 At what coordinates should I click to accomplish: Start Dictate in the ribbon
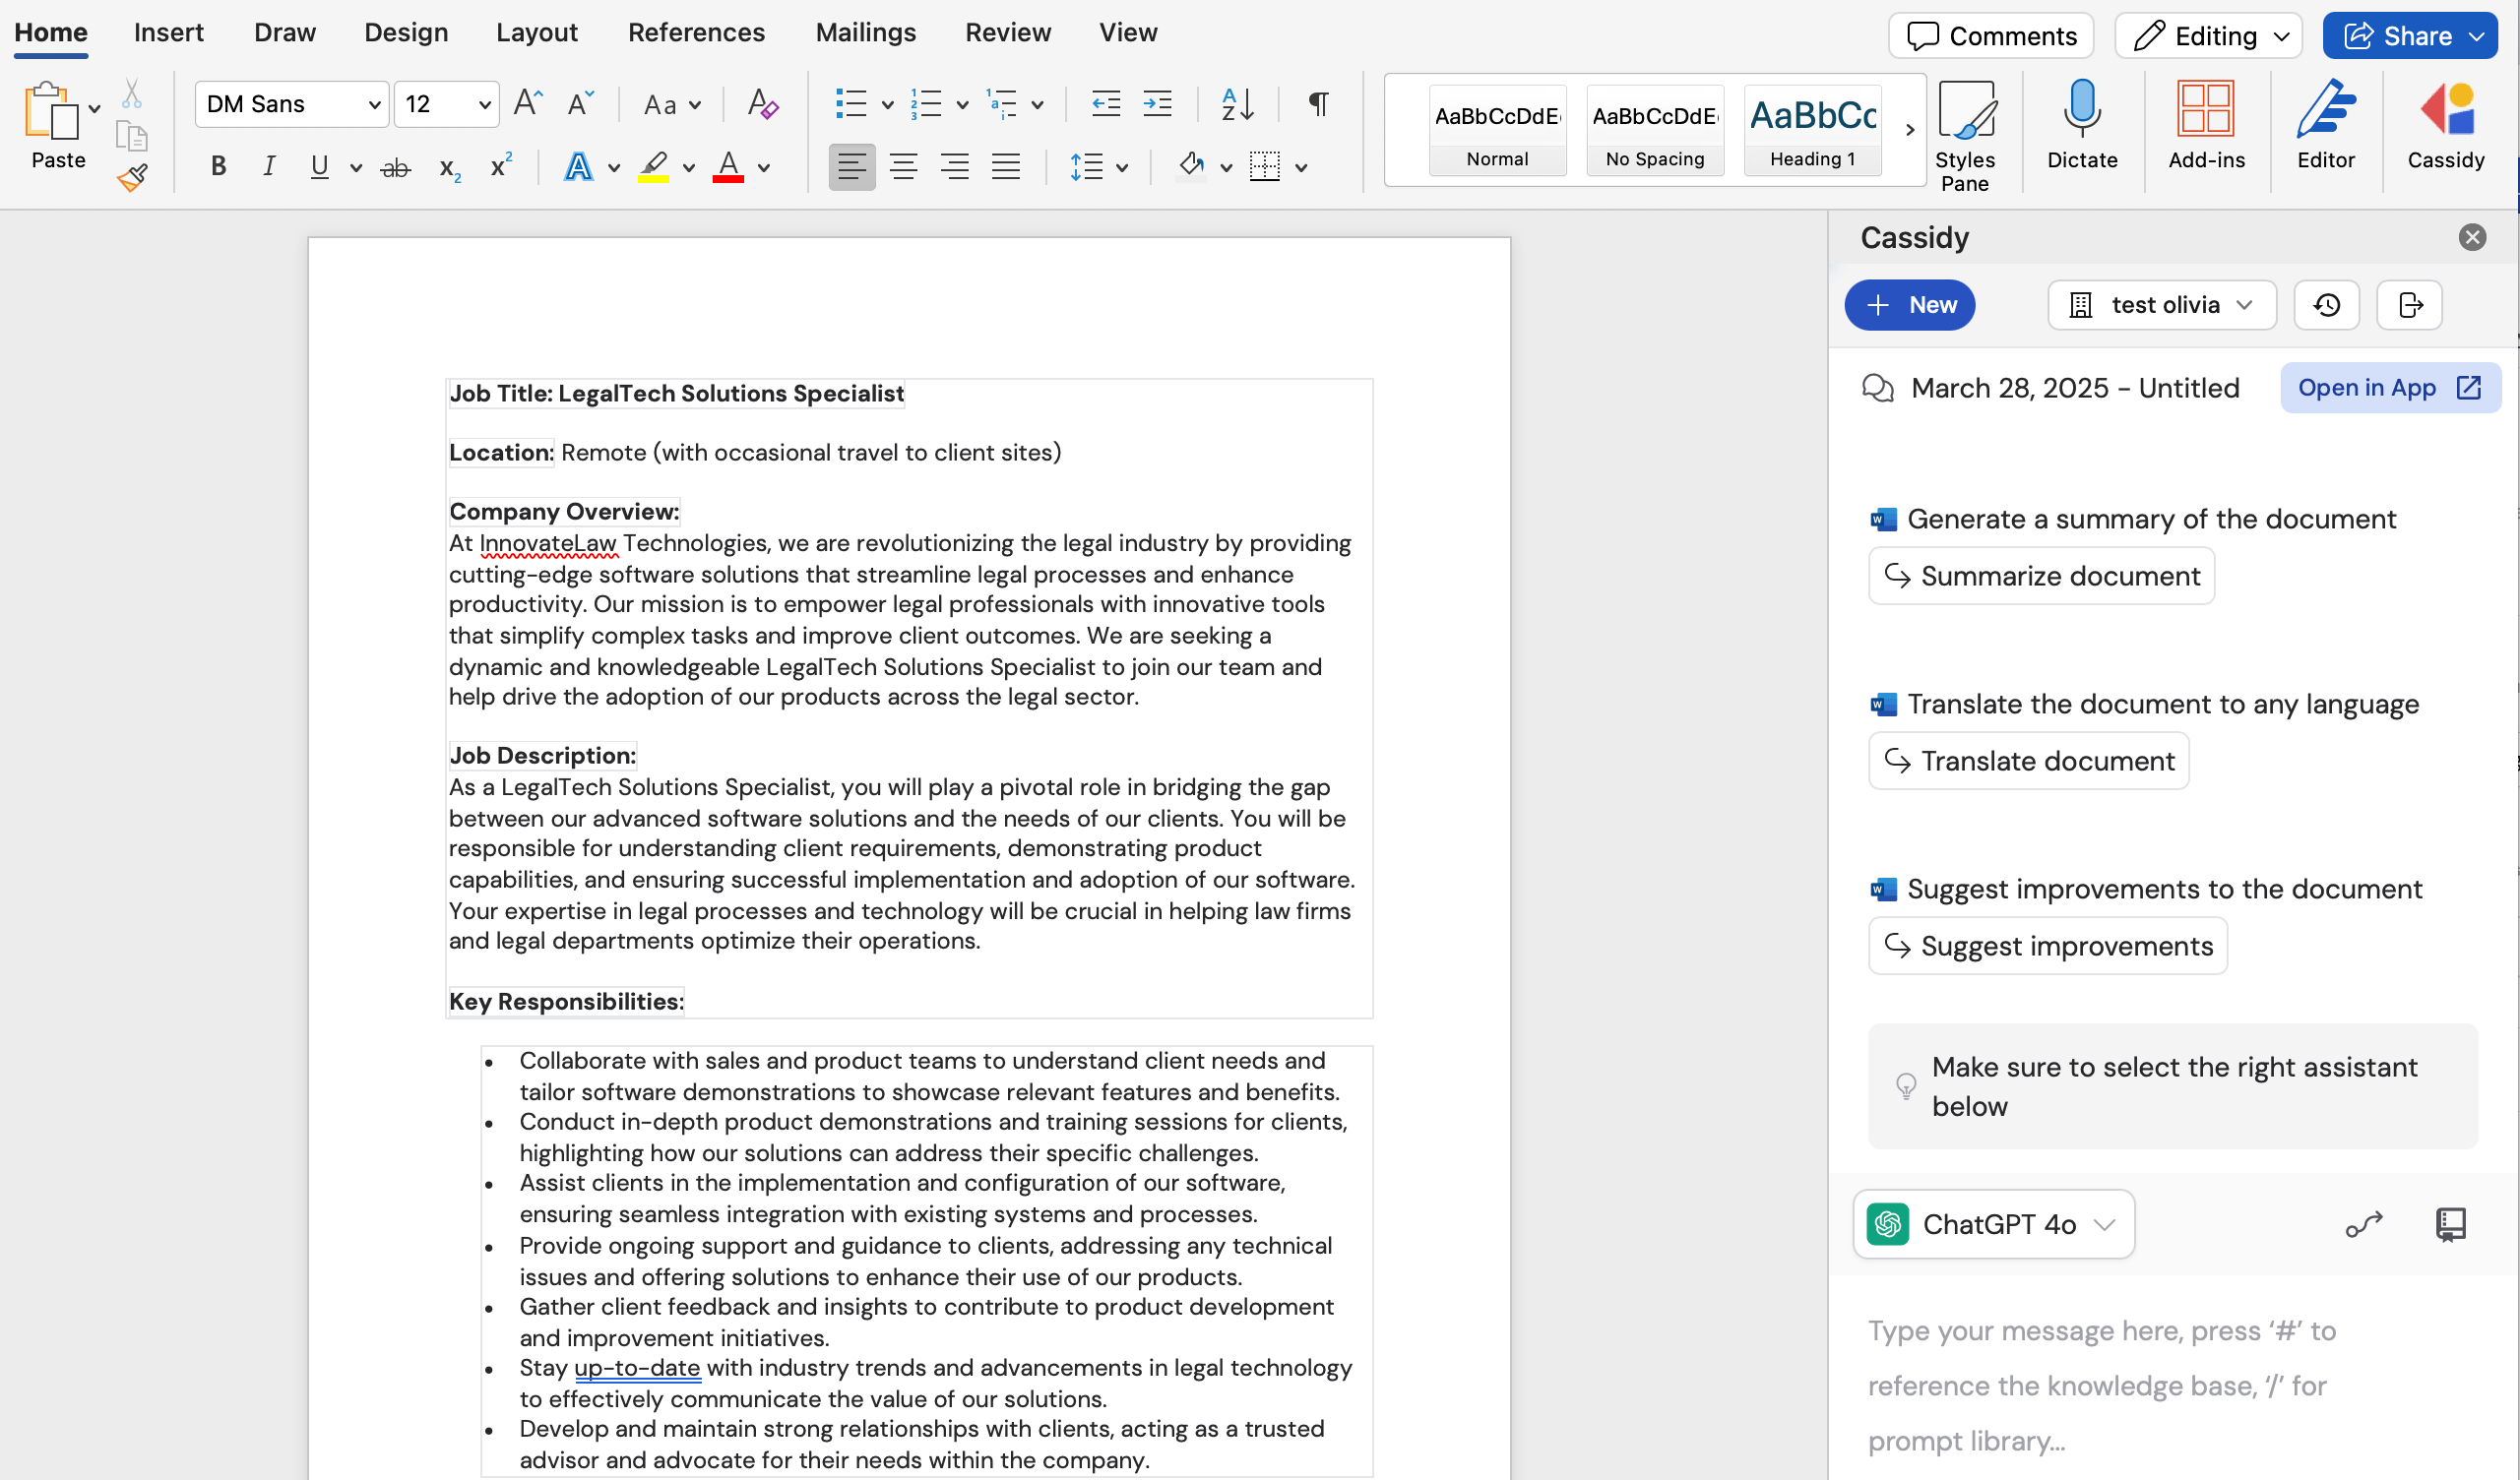coord(2082,125)
